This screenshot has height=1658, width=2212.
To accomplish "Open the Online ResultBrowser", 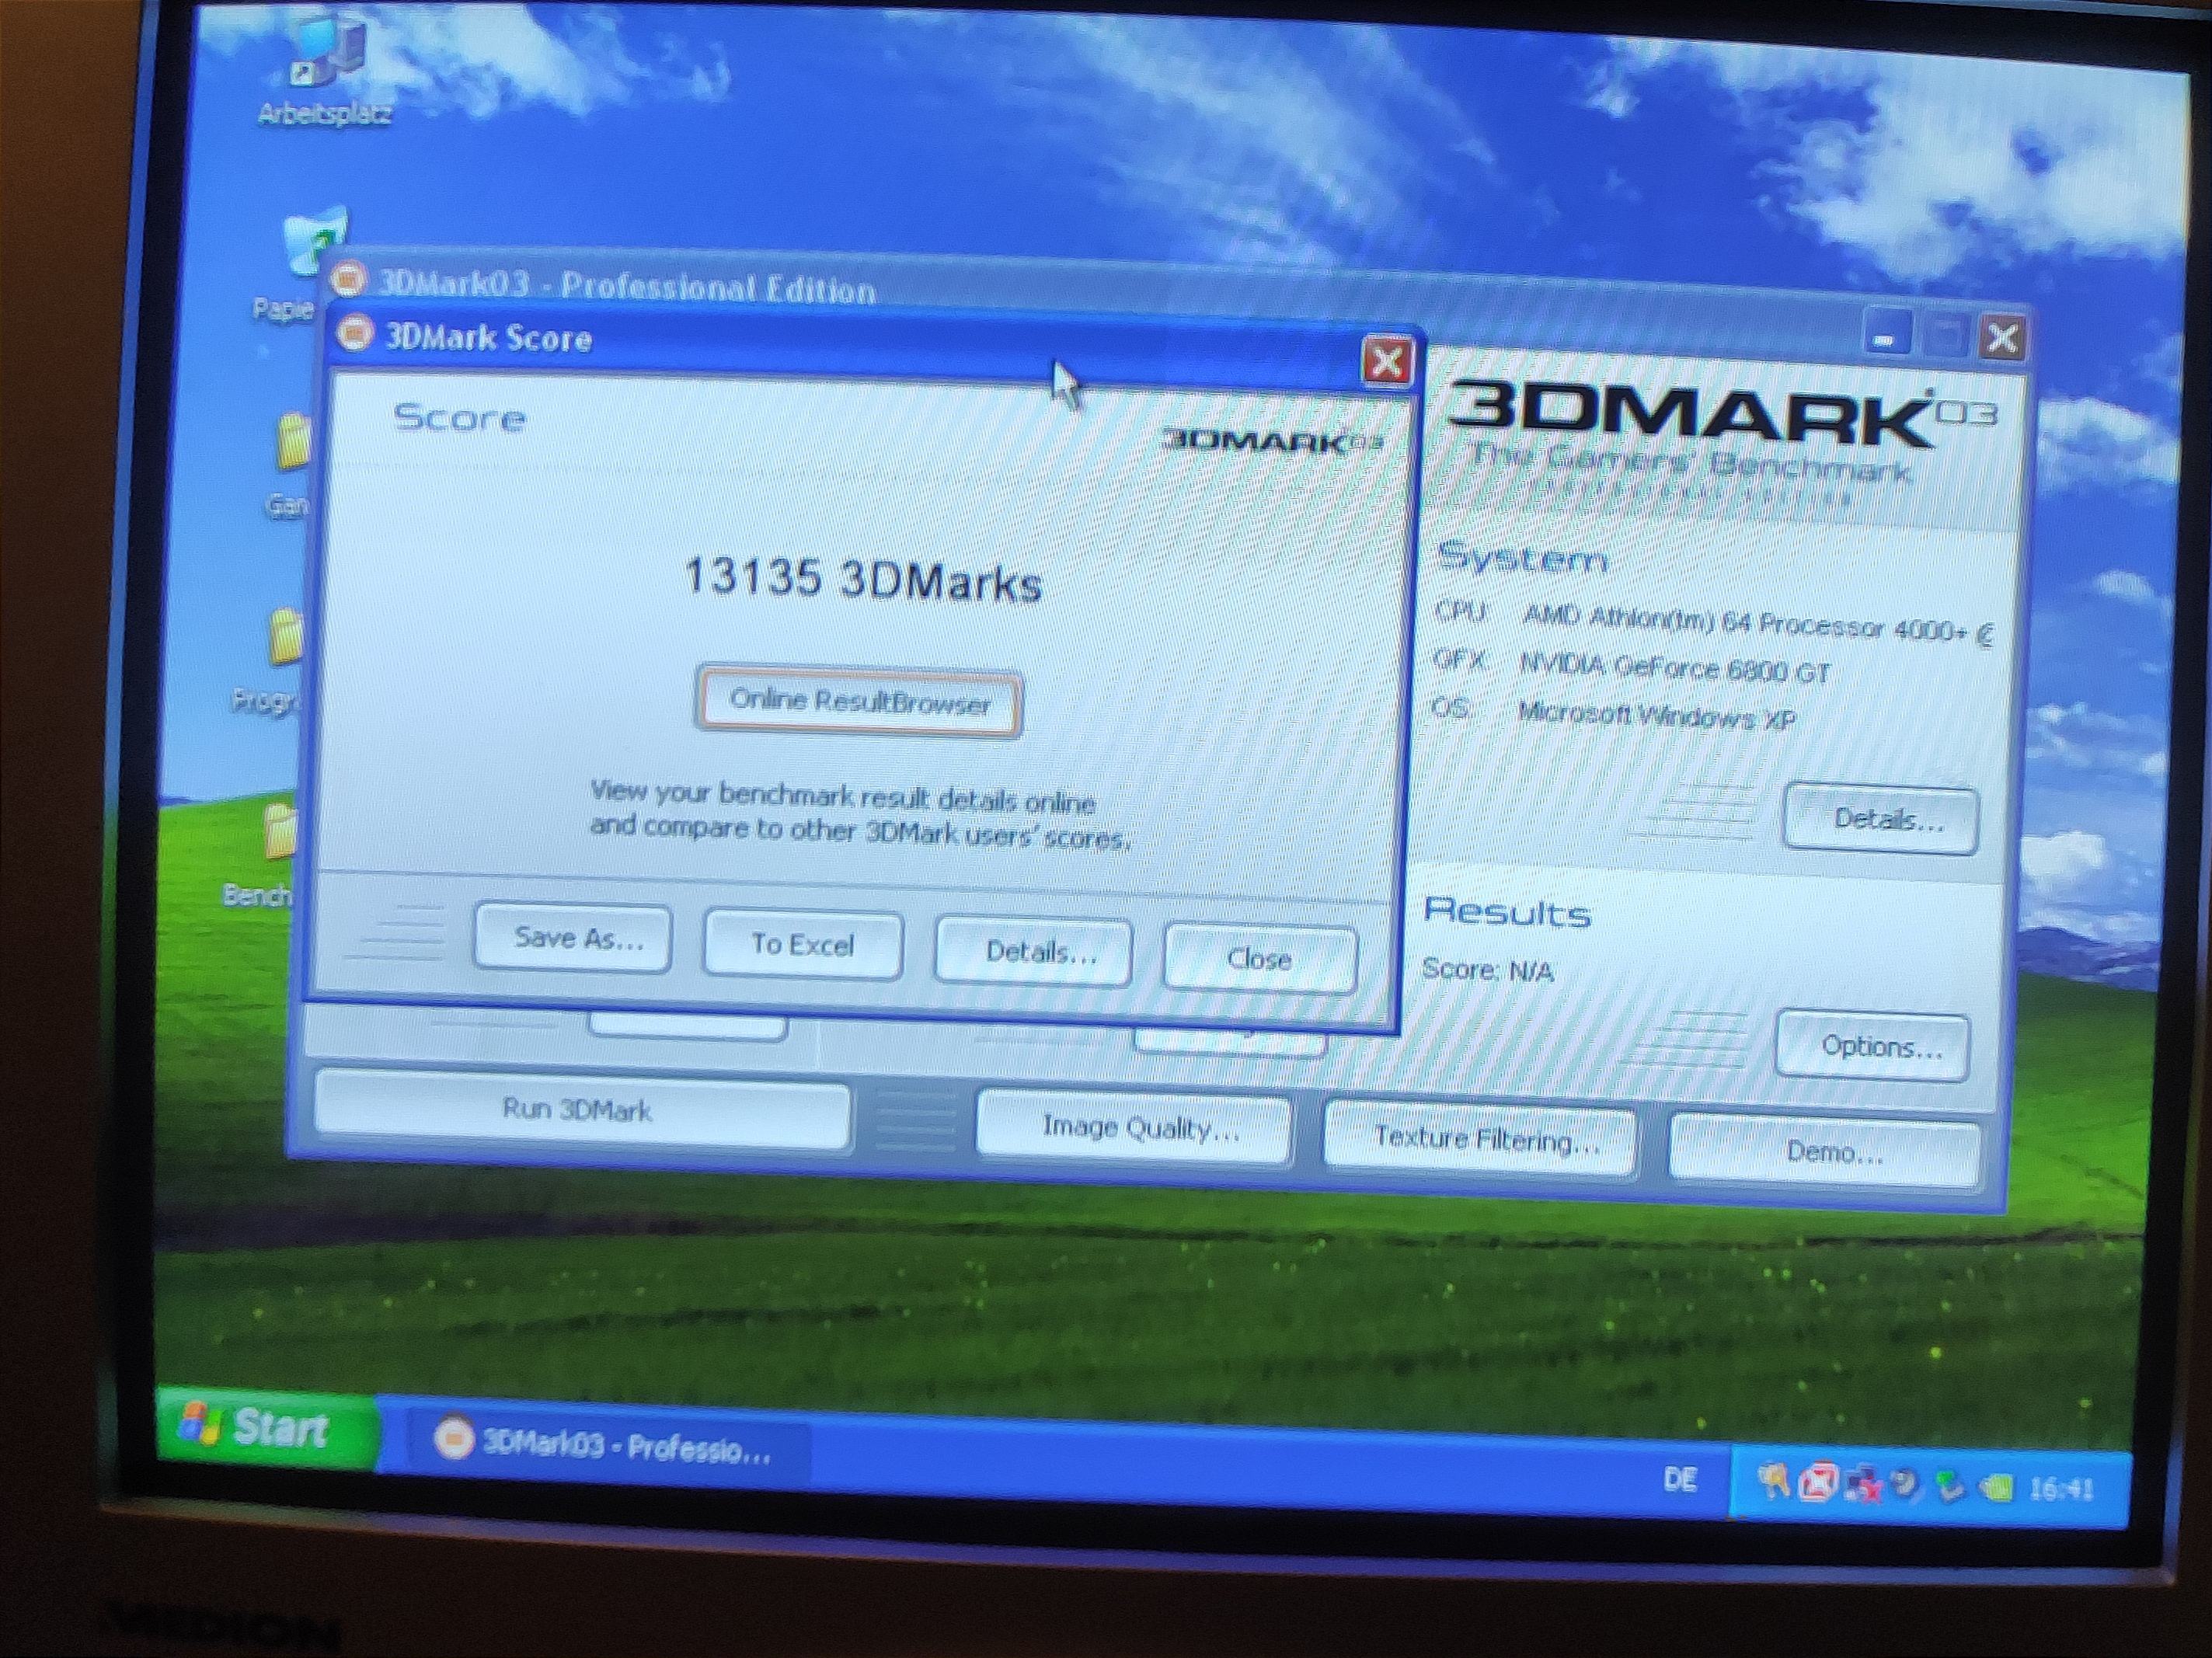I will click(859, 702).
